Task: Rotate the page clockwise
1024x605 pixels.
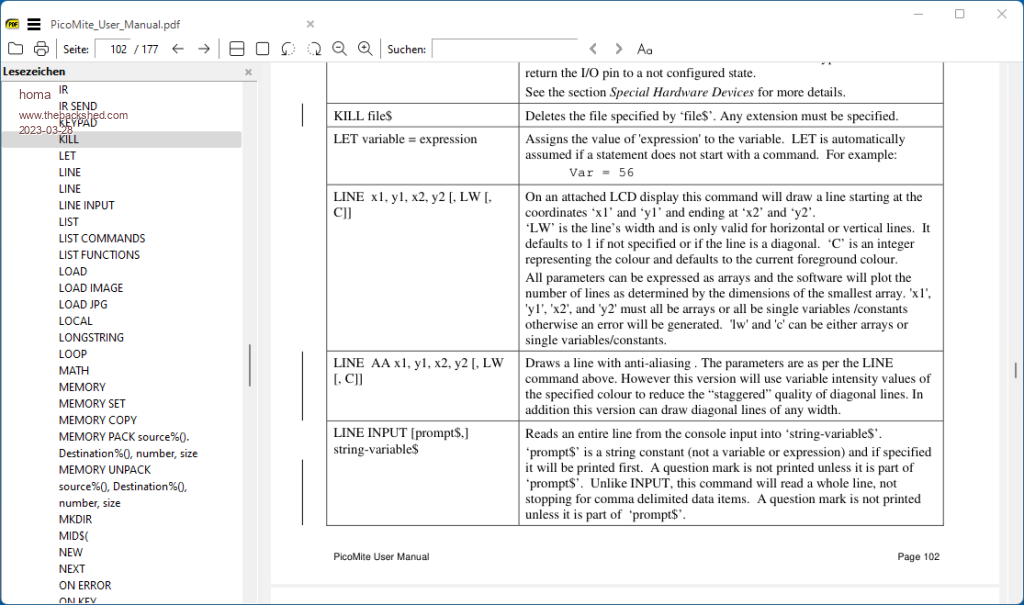Action: click(314, 48)
